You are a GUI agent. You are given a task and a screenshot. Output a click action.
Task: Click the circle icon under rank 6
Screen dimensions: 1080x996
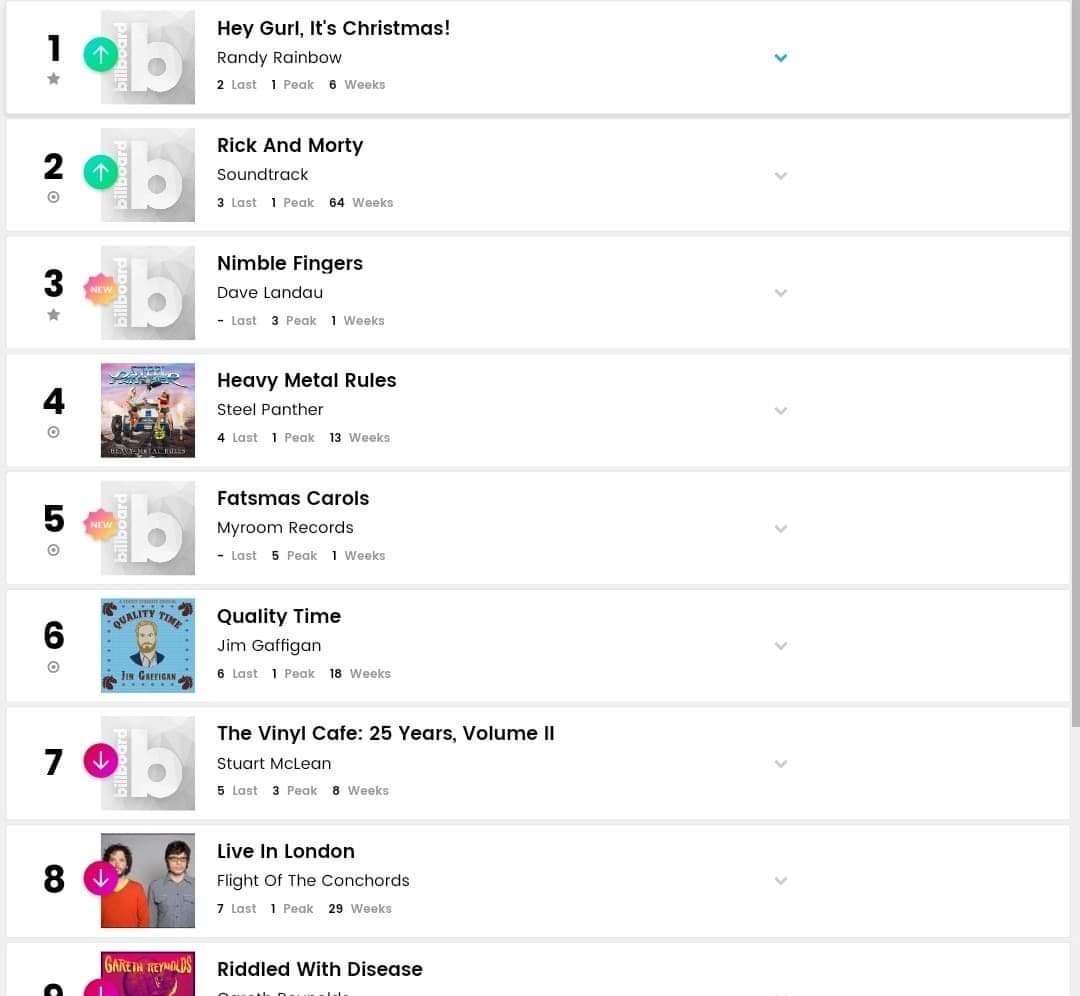point(53,667)
